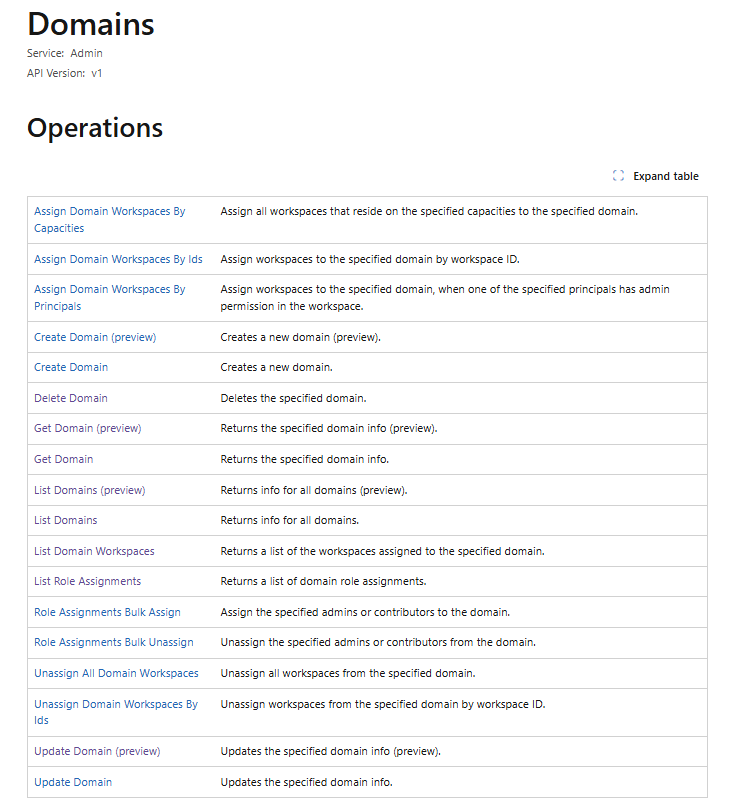737x809 pixels.
Task: Open Role Assignments Bulk Assign link
Action: (107, 612)
